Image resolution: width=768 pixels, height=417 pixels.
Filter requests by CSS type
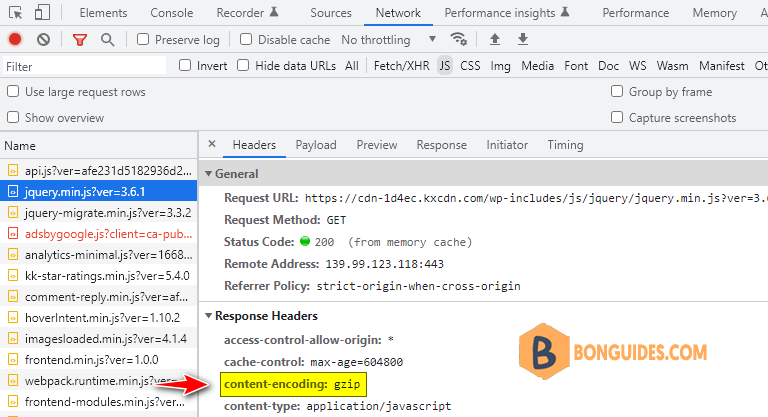(470, 66)
